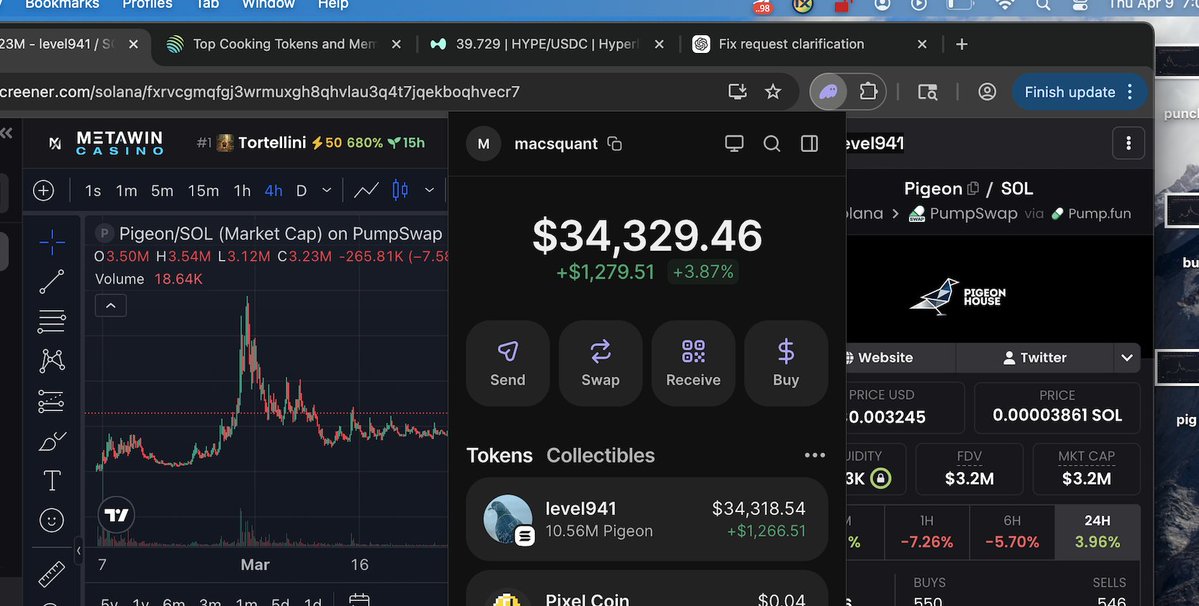
Task: Add symbol to compare with plus icon
Action: pyautogui.click(x=44, y=190)
